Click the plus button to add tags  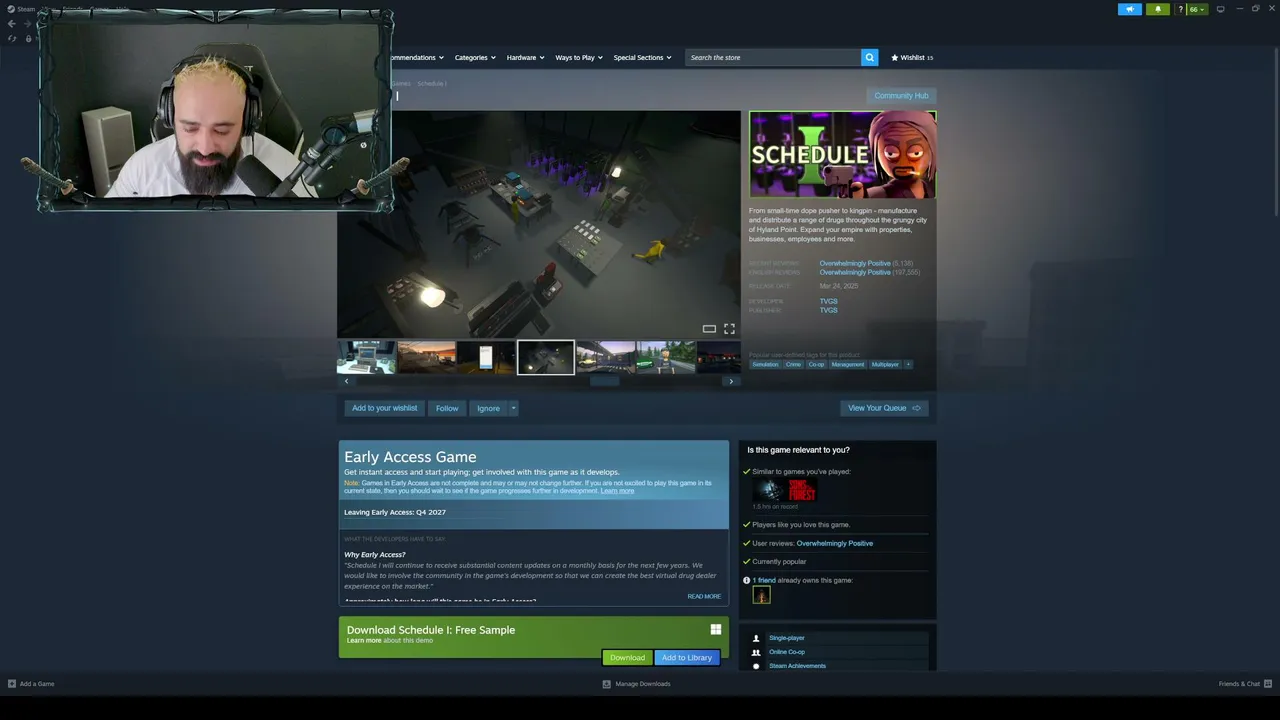(908, 364)
